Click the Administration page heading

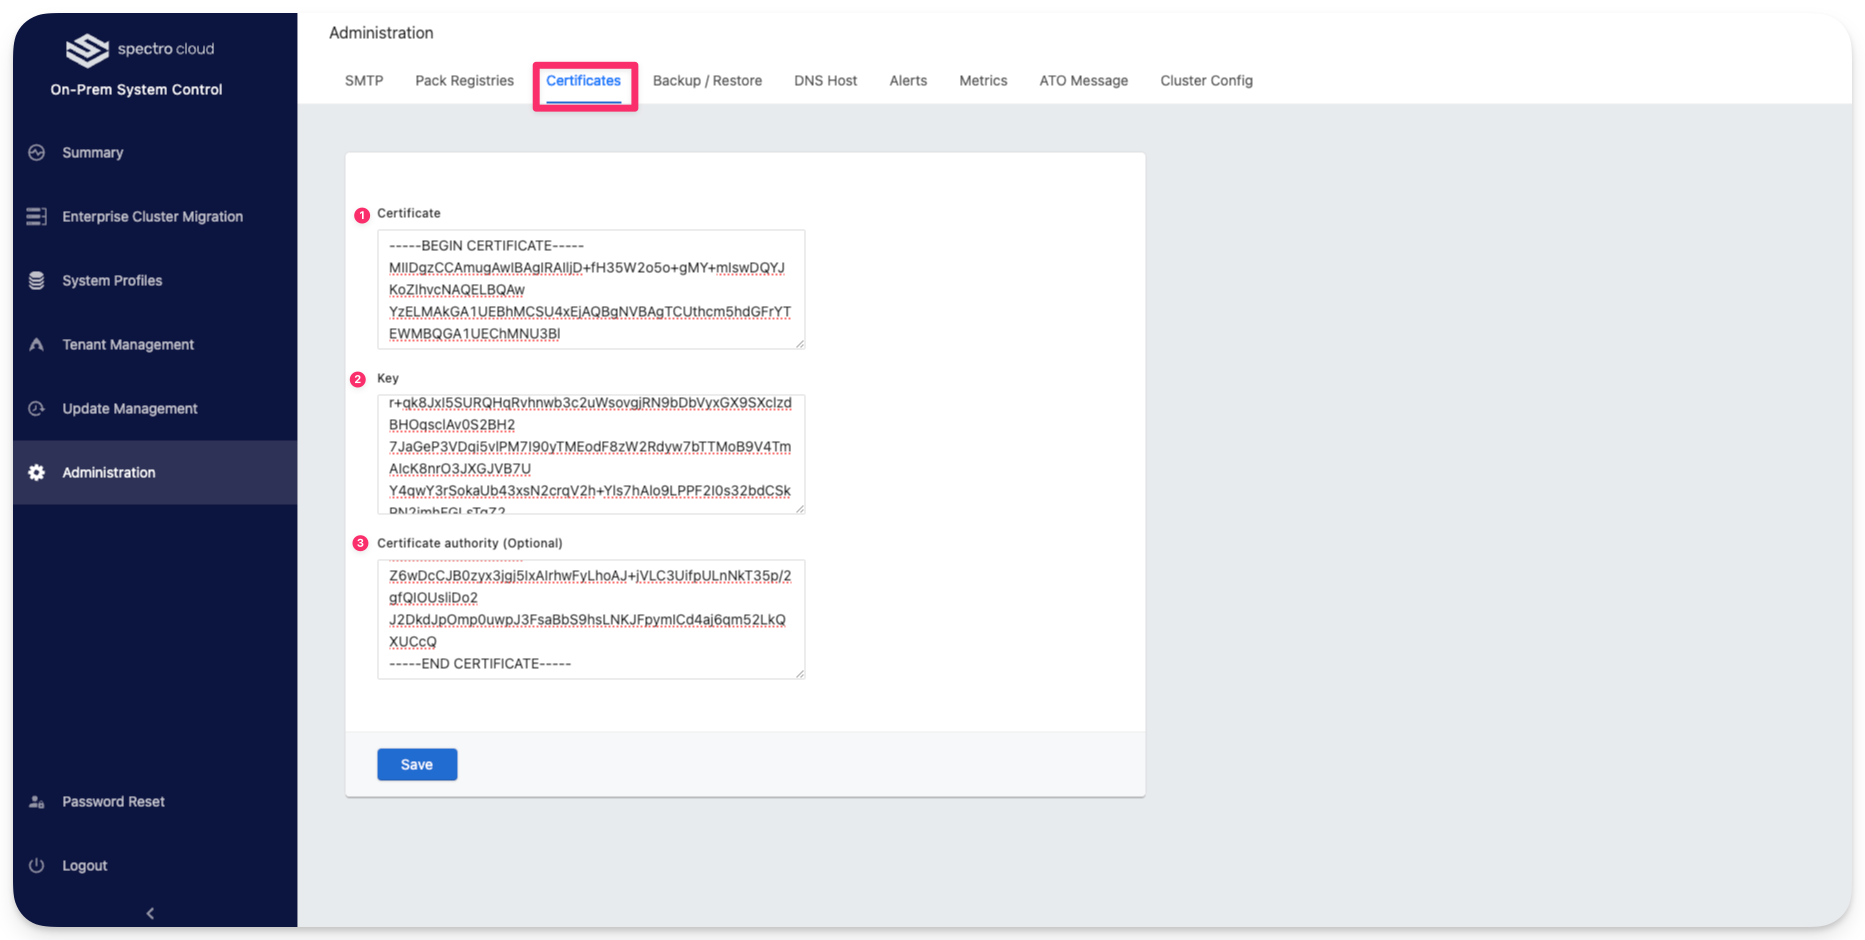[381, 33]
